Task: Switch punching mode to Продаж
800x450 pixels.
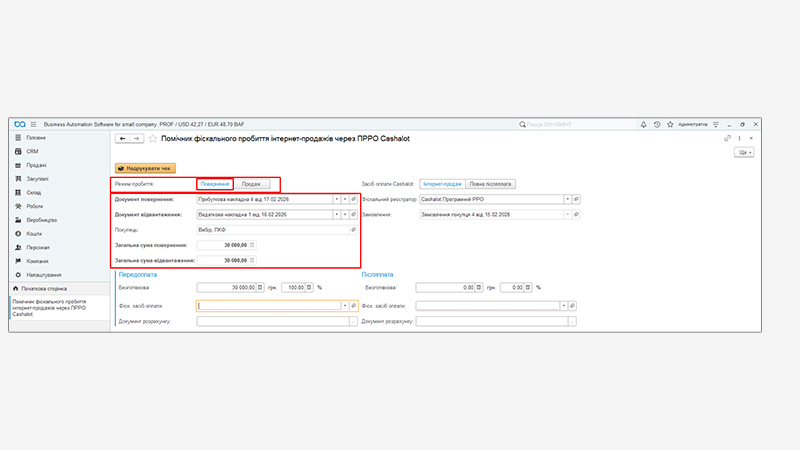Action: (x=252, y=184)
